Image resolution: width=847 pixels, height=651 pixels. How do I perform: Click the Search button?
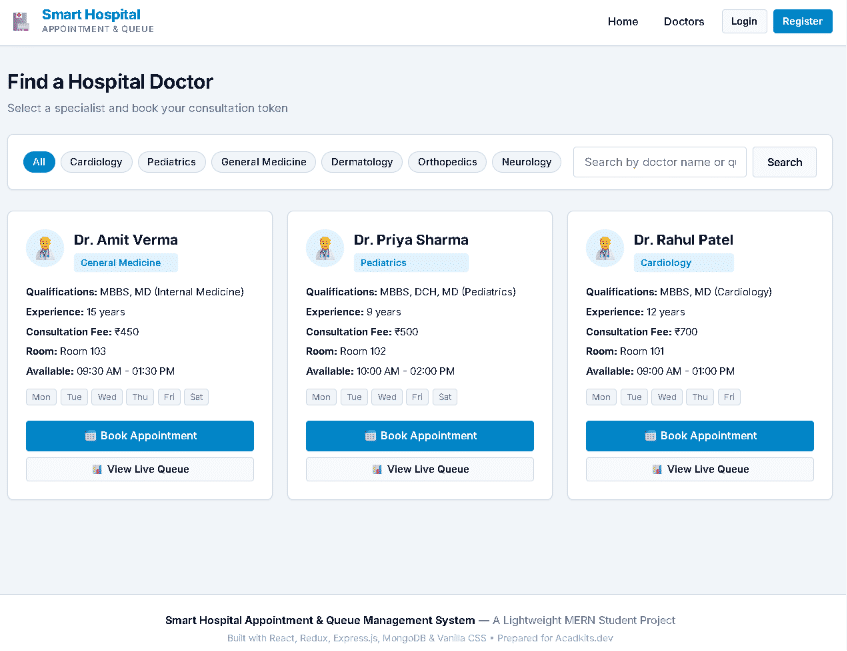(x=785, y=162)
